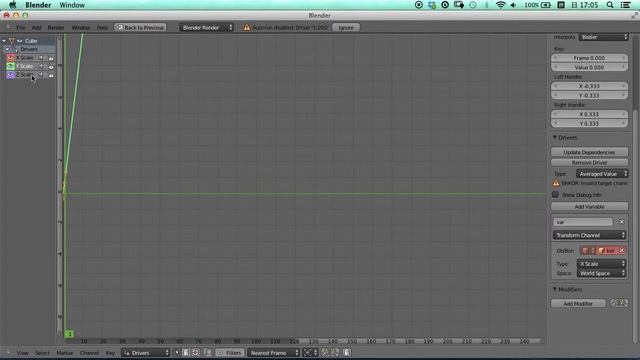The height and width of the screenshot is (360, 640).
Task: Click the copy keyframes icon in graph header
Action: coord(325,353)
